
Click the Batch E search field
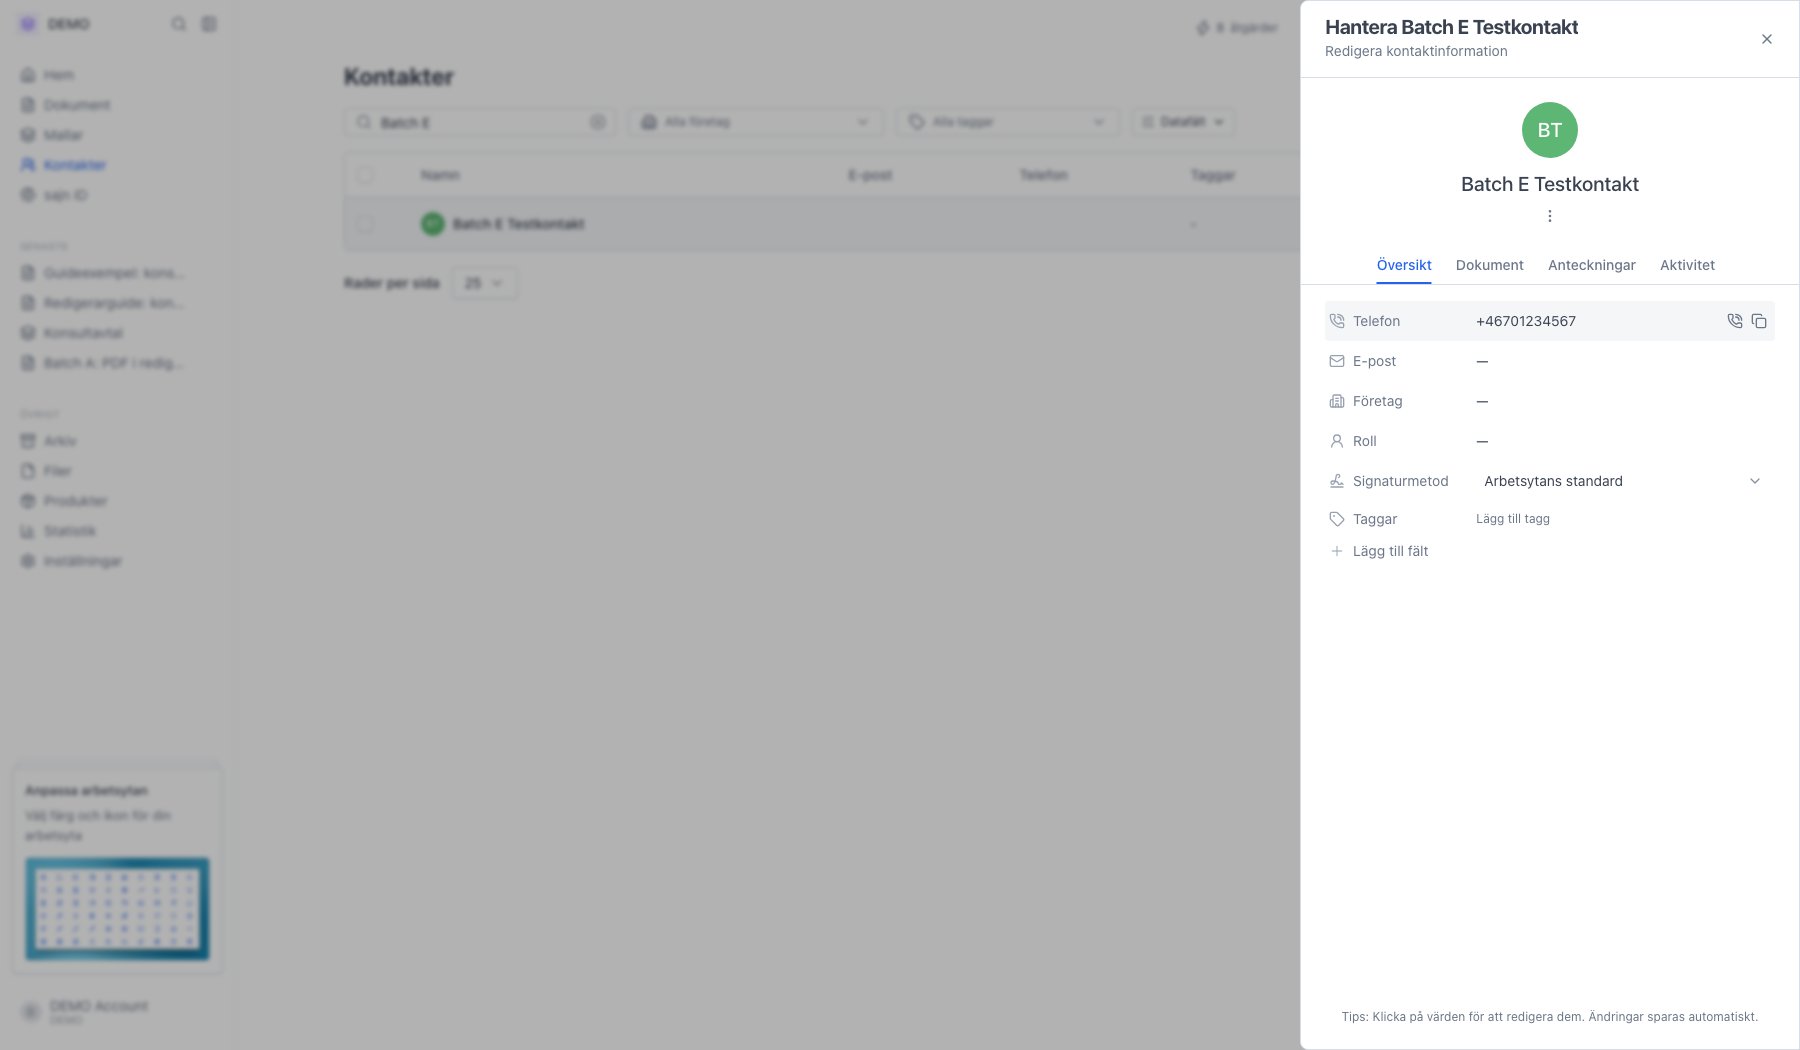tap(480, 122)
